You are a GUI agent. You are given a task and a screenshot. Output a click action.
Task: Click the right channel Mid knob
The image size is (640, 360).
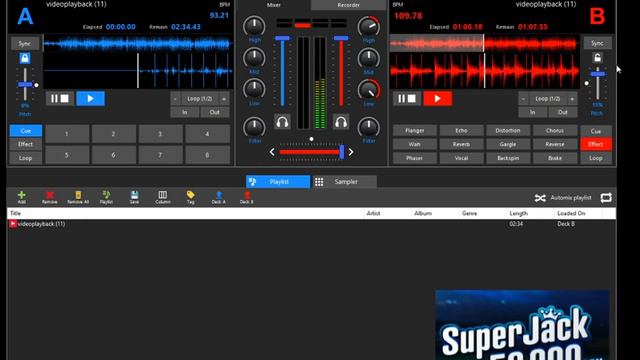click(369, 58)
